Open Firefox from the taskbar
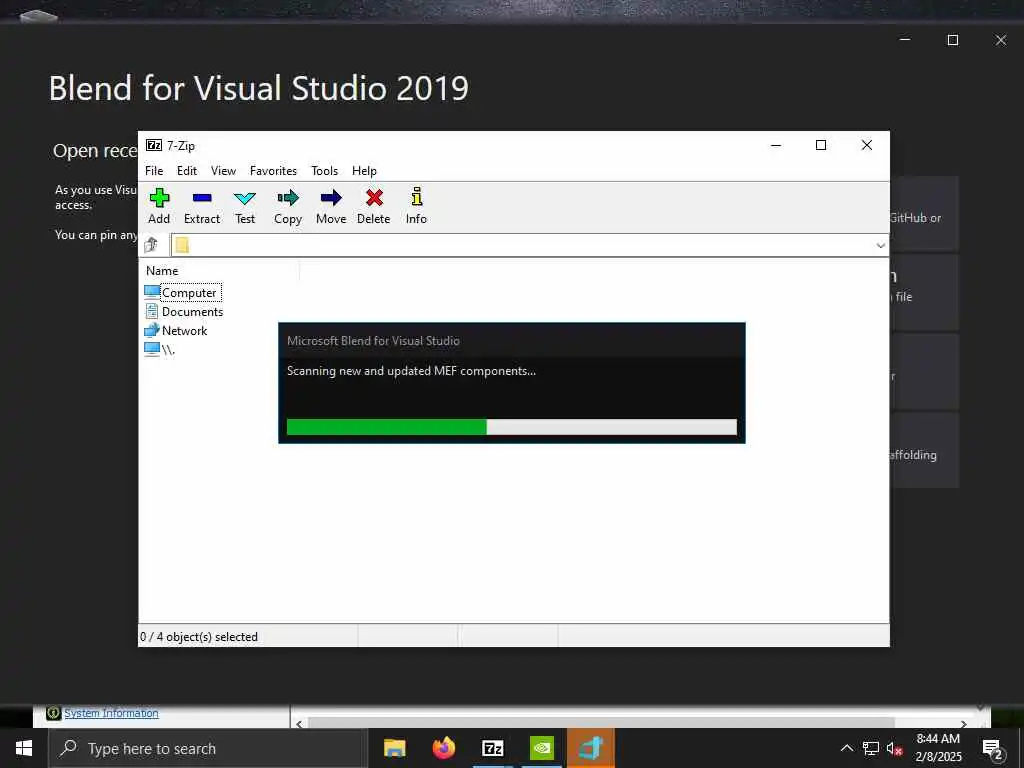Image resolution: width=1024 pixels, height=768 pixels. click(443, 748)
